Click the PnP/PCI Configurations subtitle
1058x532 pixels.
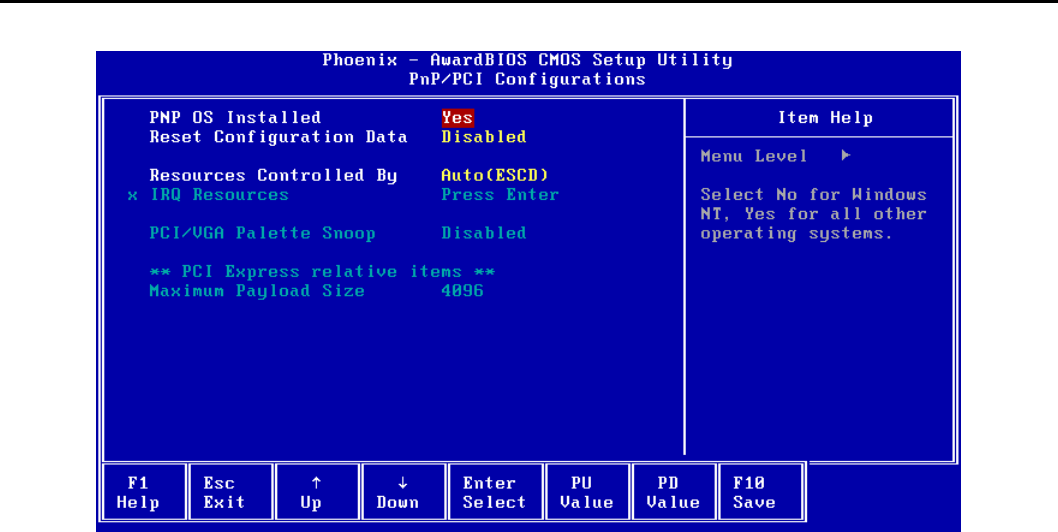(527, 79)
